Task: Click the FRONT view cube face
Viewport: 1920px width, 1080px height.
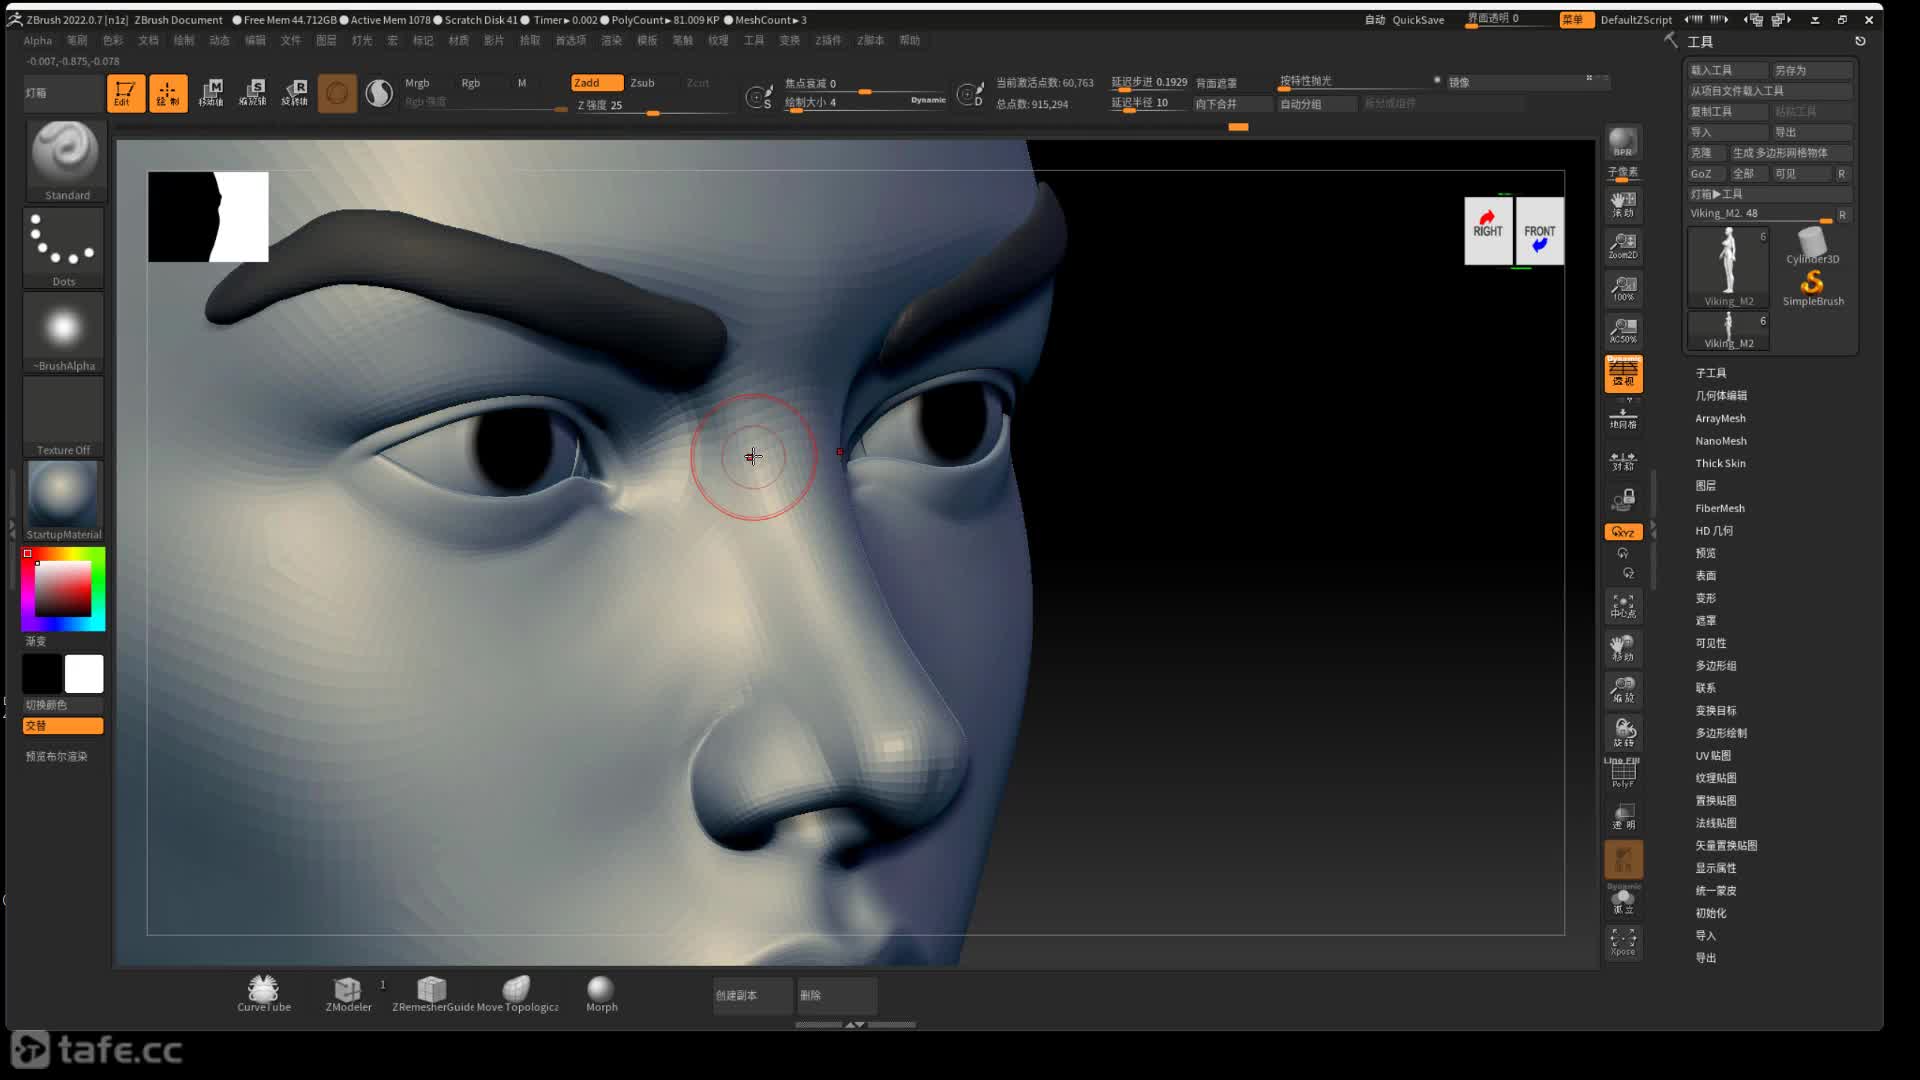Action: tap(1540, 231)
